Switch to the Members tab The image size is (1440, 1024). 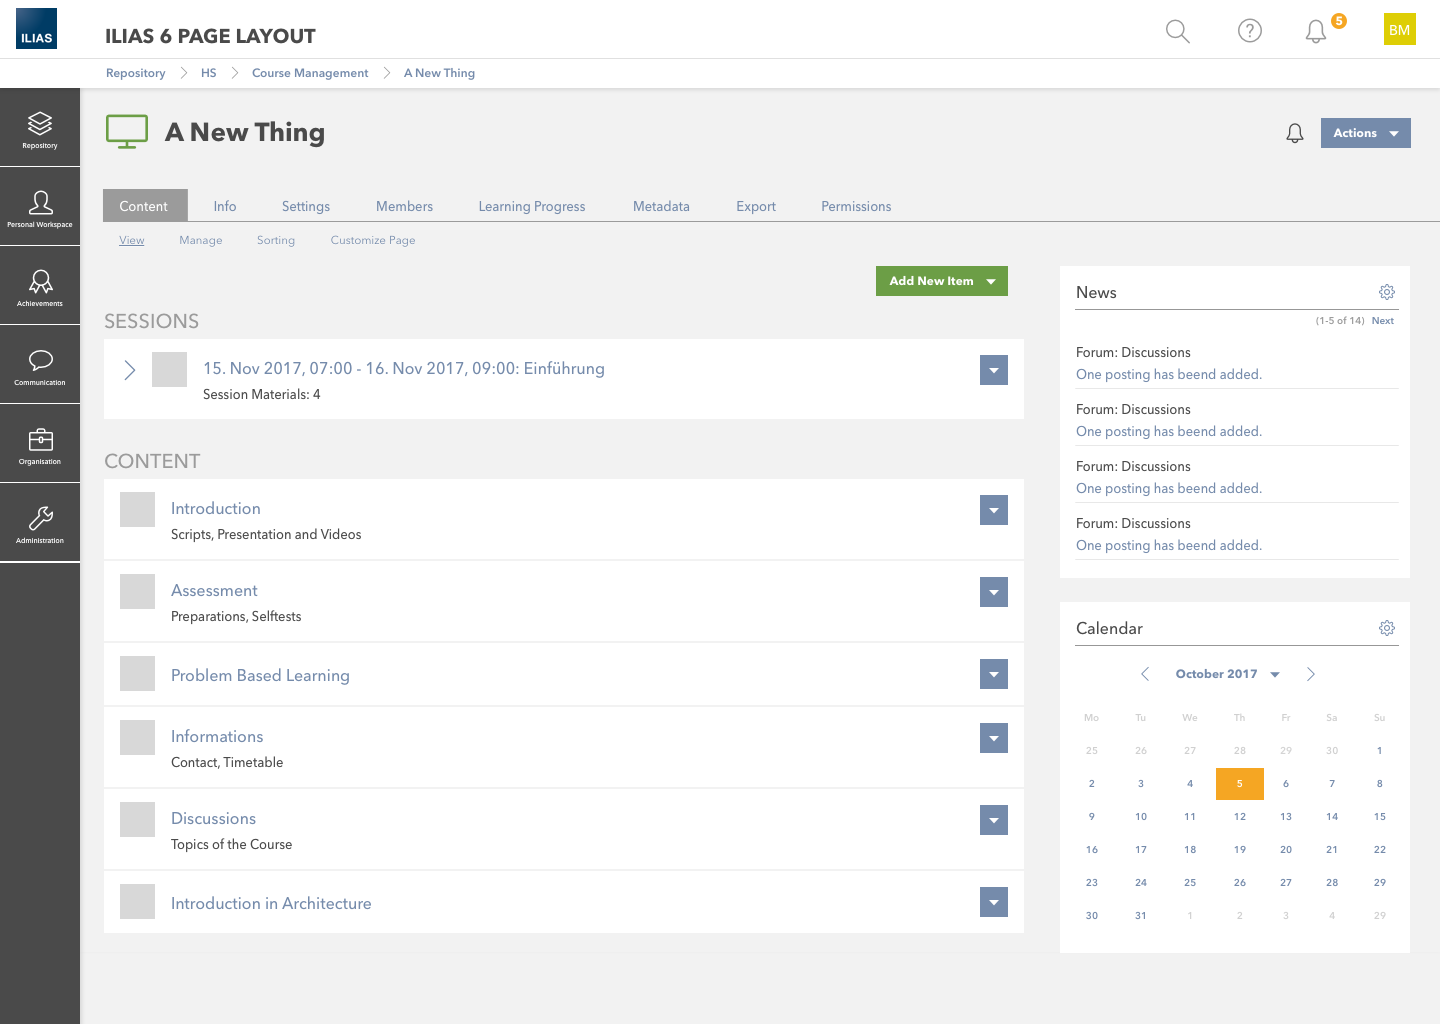(404, 206)
